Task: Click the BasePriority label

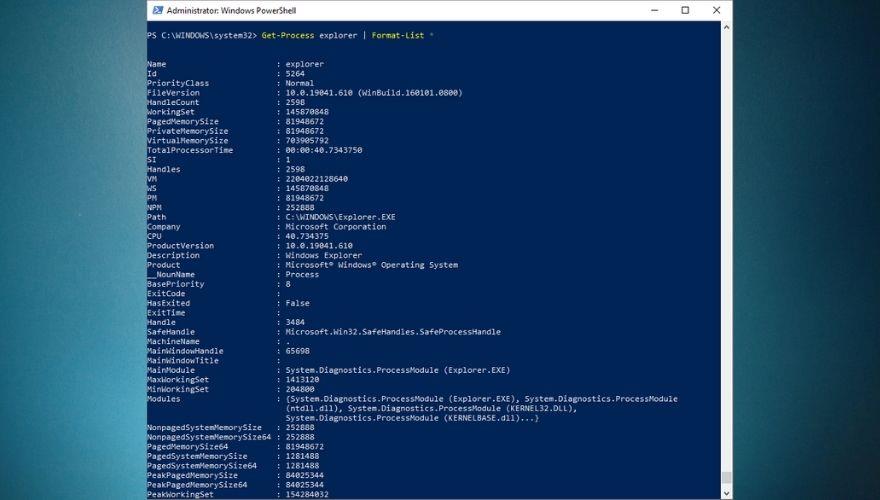Action: pyautogui.click(x=176, y=284)
